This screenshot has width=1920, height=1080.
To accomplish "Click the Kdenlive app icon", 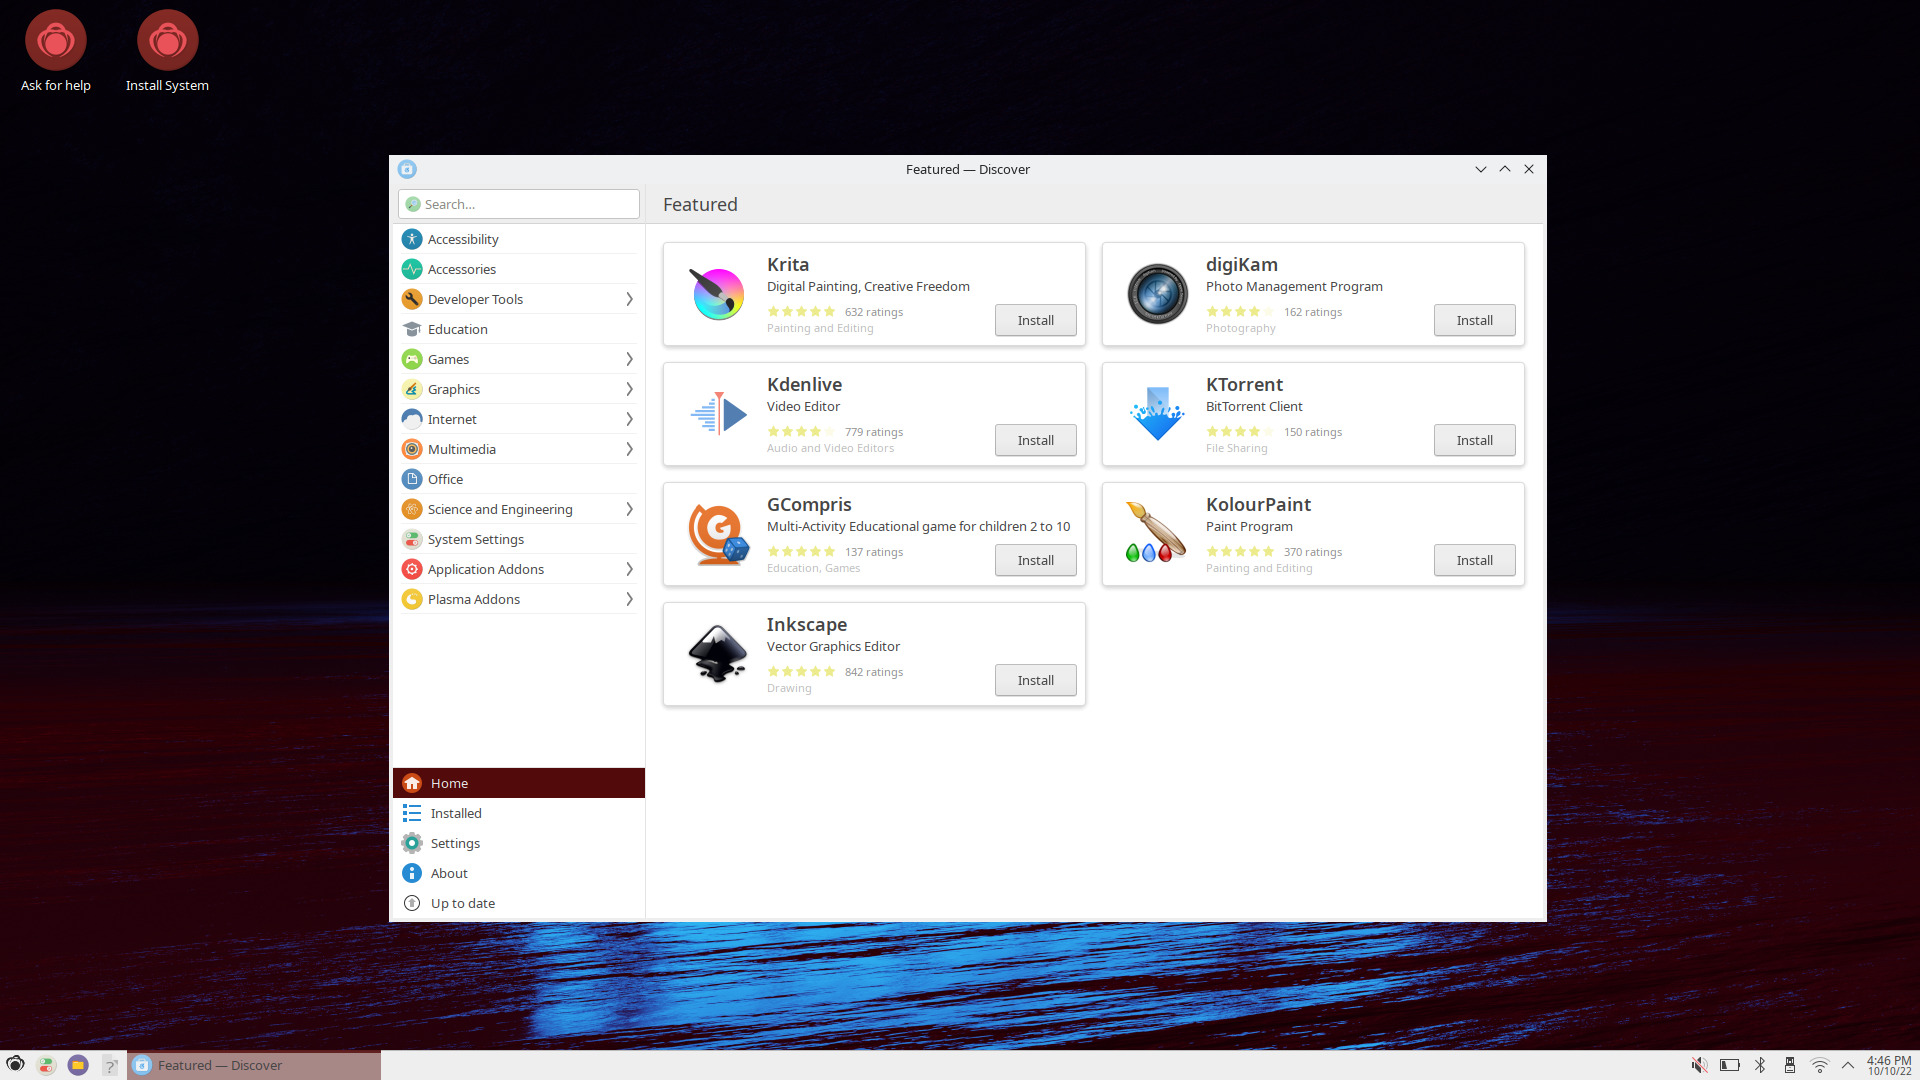I will [x=718, y=414].
